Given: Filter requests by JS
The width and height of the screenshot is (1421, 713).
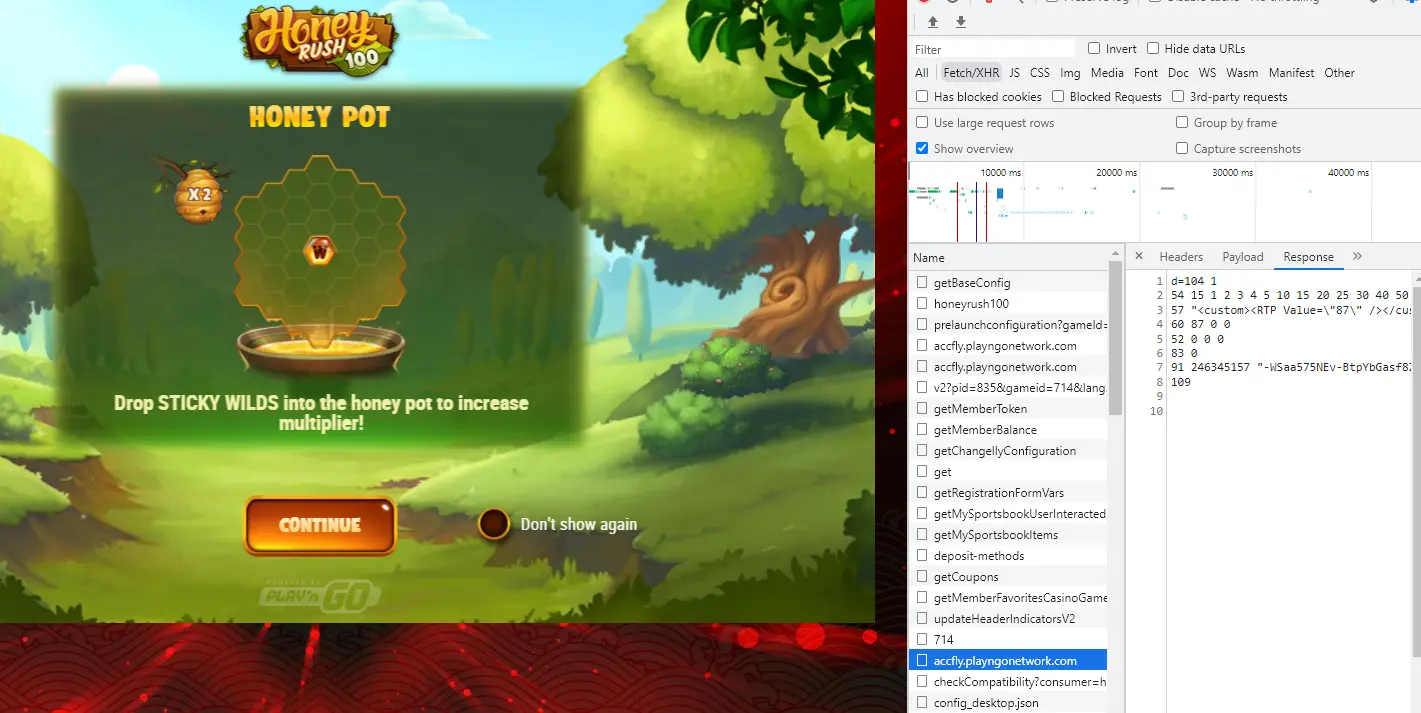Looking at the screenshot, I should coord(1014,73).
